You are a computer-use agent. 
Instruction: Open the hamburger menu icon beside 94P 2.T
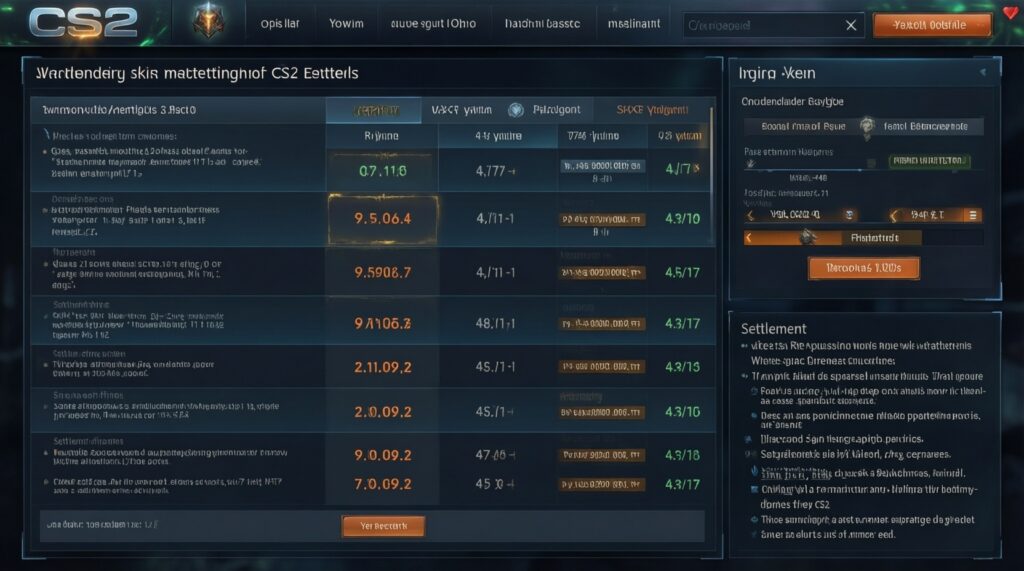(972, 215)
